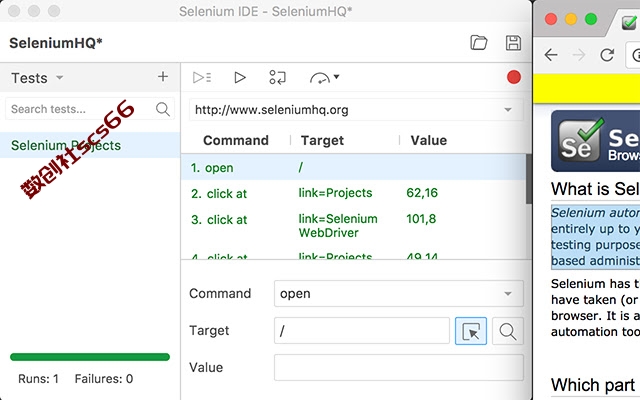This screenshot has width=640, height=400.
Task: Click the Failures: 0 status text
Action: pos(104,379)
